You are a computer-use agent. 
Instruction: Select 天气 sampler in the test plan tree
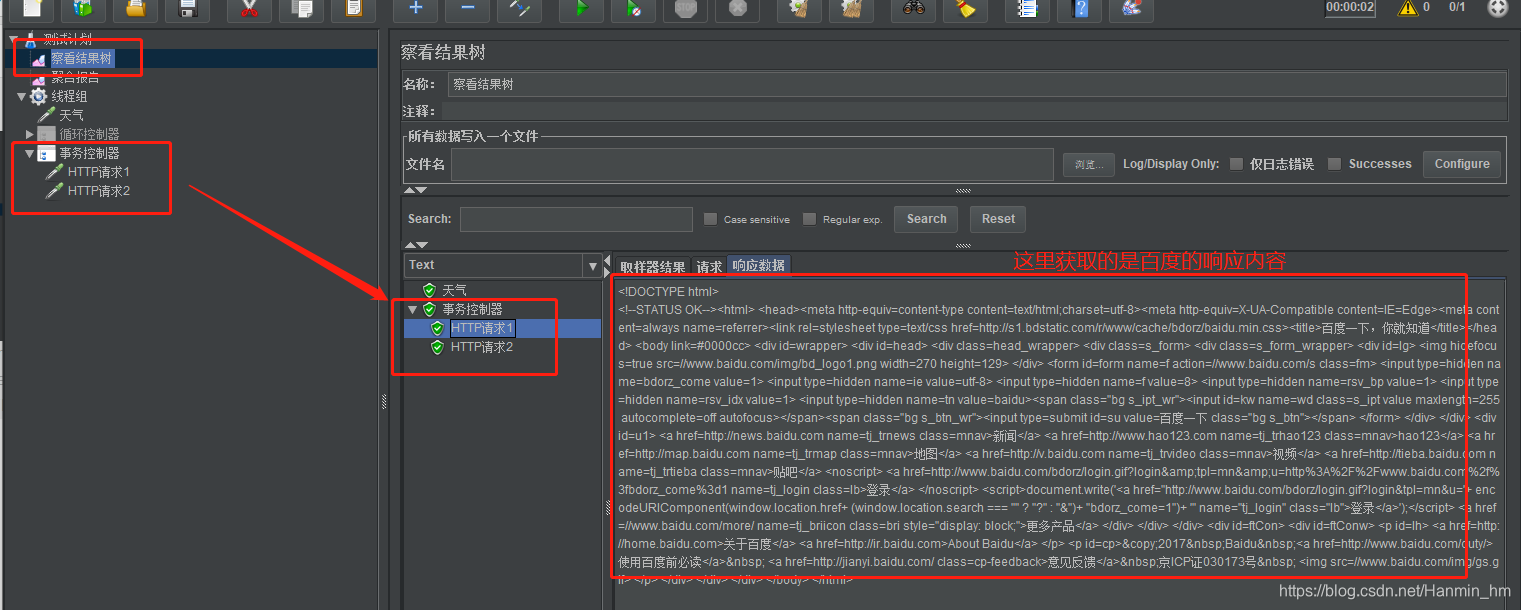click(71, 115)
